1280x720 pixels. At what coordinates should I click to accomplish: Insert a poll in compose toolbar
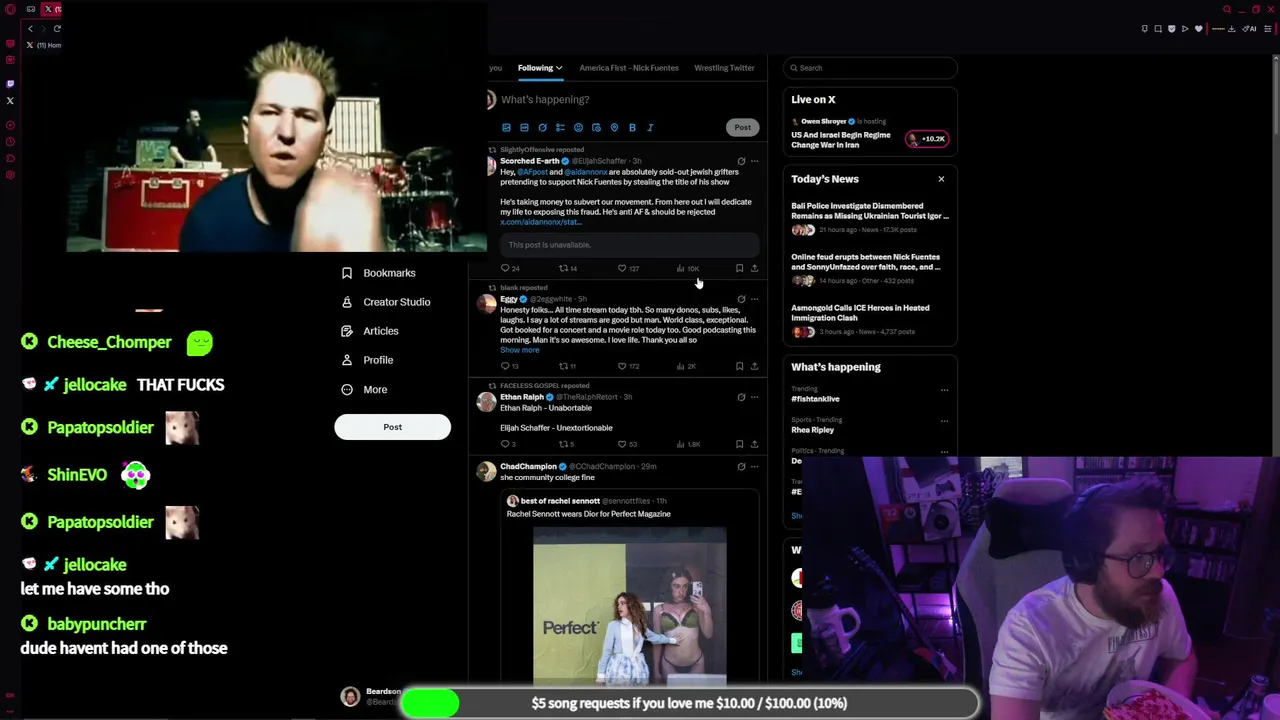pos(560,128)
